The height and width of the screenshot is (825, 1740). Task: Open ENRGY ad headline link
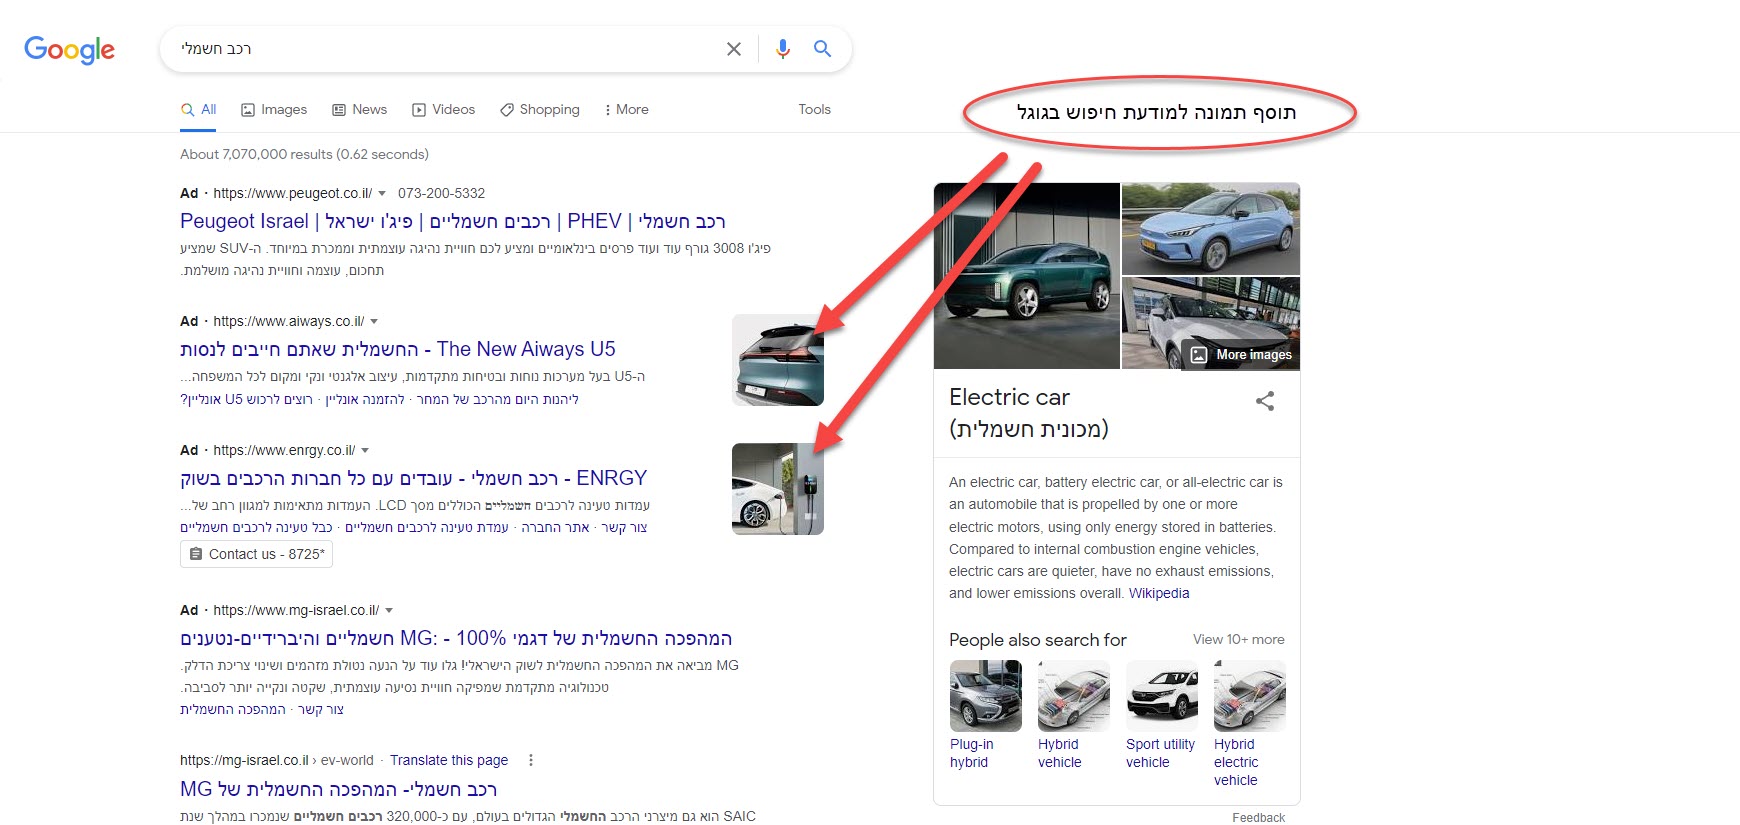[414, 478]
